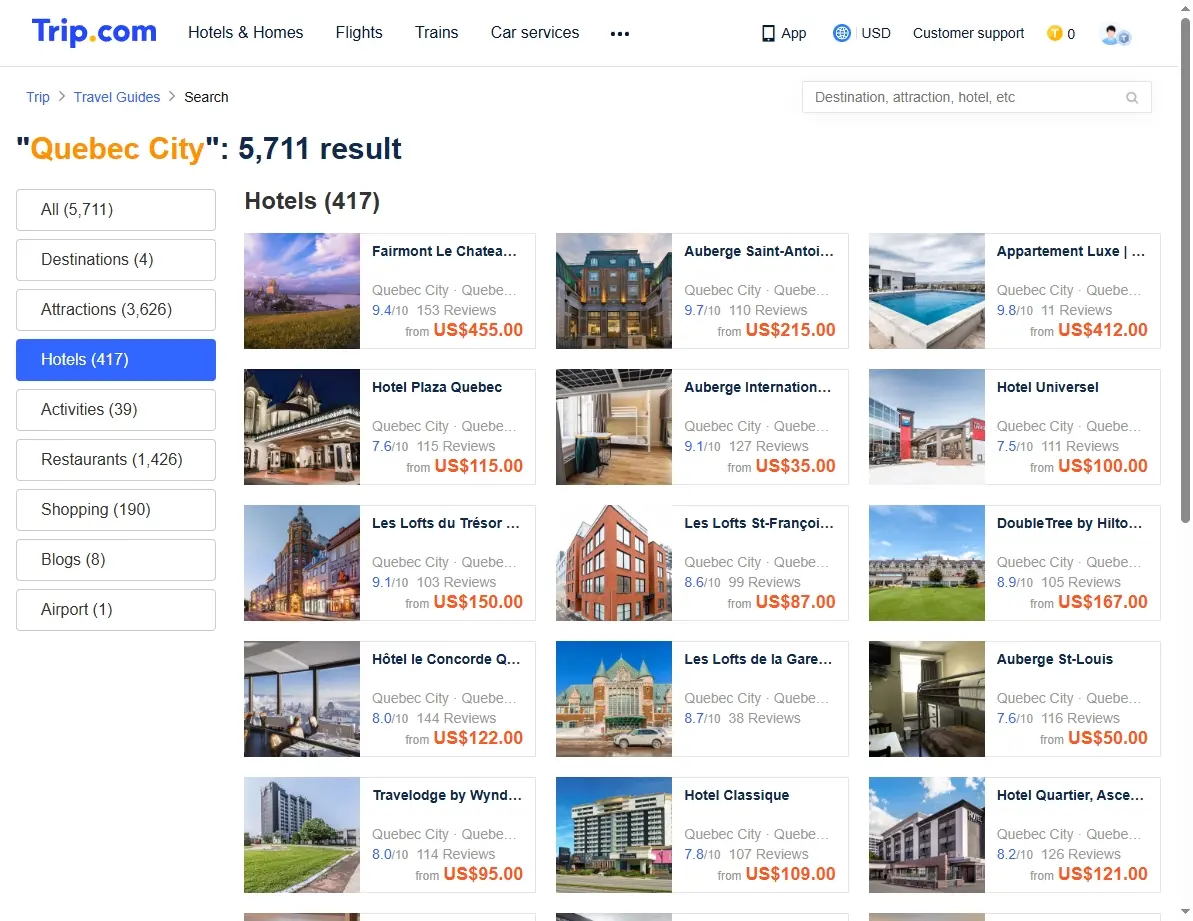This screenshot has width=1193, height=921.
Task: Click the Trip Coins gold icon
Action: click(1055, 33)
